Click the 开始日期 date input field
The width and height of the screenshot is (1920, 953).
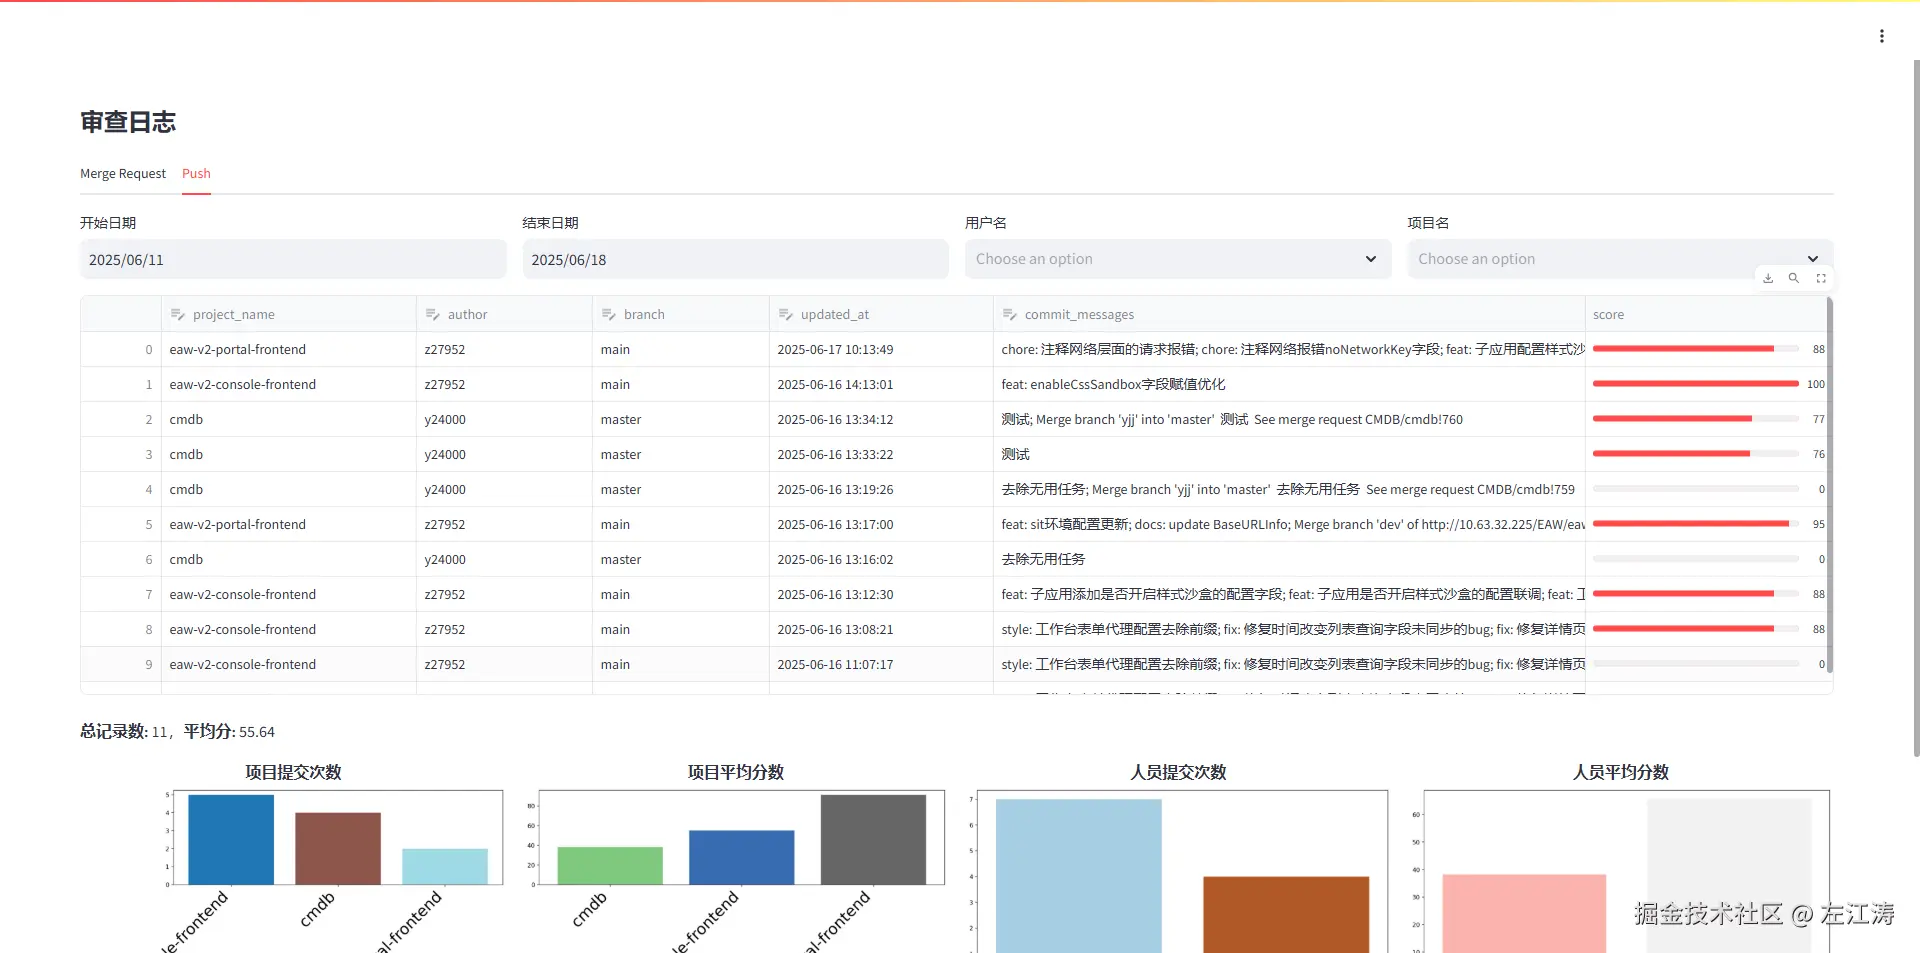point(293,258)
